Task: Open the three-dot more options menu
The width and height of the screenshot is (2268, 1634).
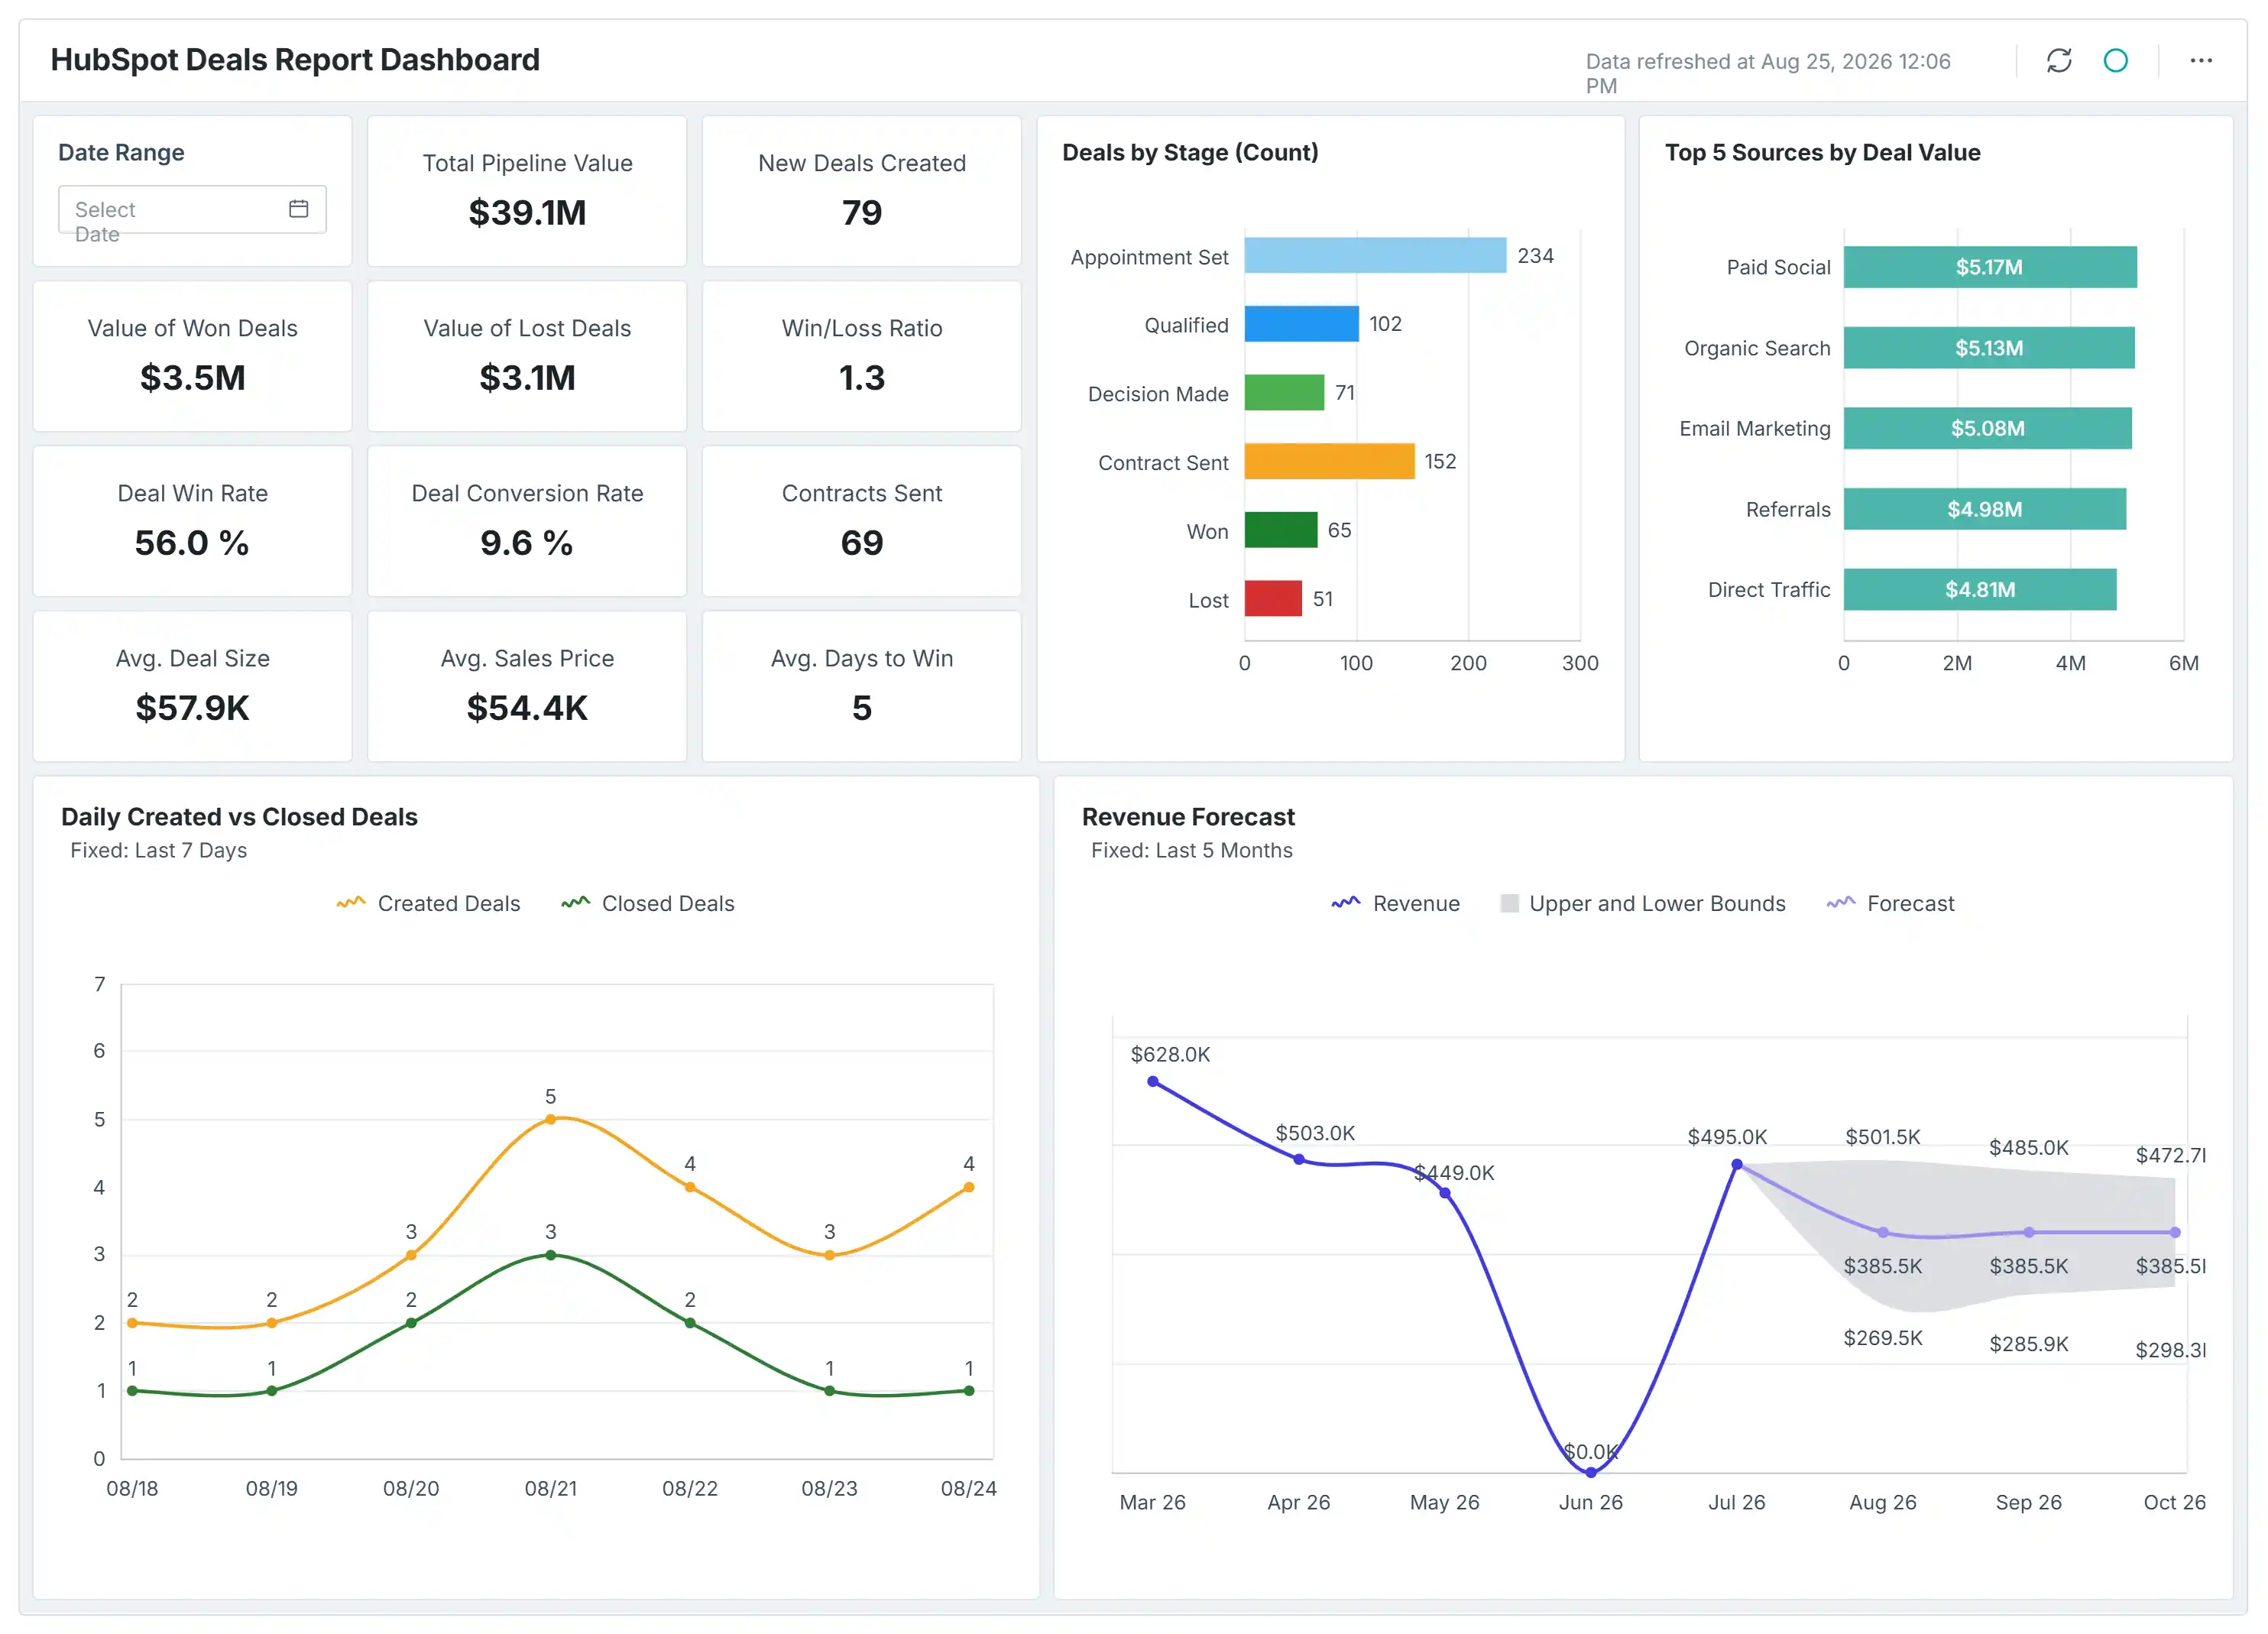Action: pos(2200,61)
